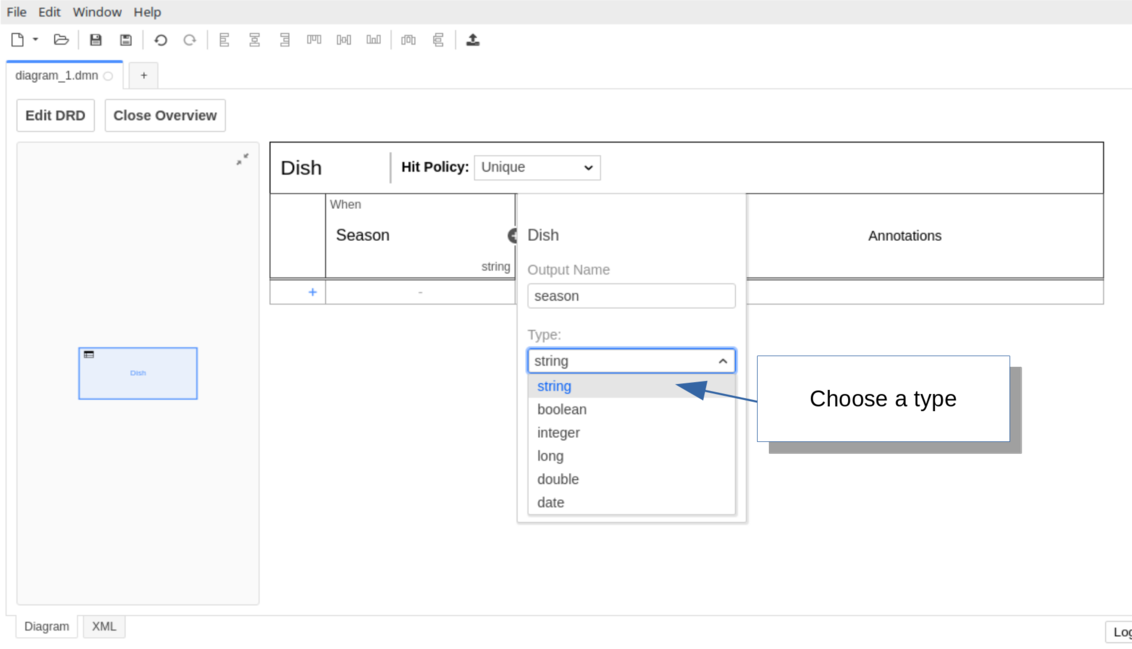The width and height of the screenshot is (1132, 649).
Task: Collapse the overview panel with arrows icon
Action: [242, 159]
